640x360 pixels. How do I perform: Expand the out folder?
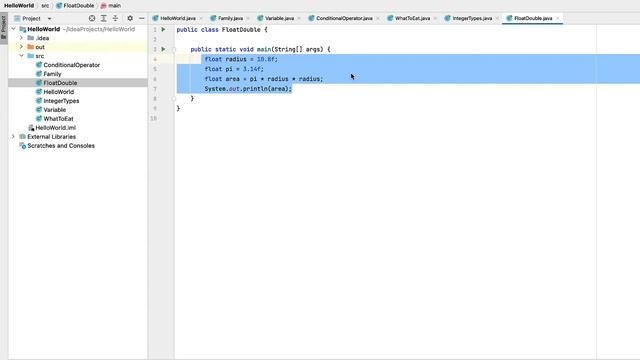click(21, 47)
